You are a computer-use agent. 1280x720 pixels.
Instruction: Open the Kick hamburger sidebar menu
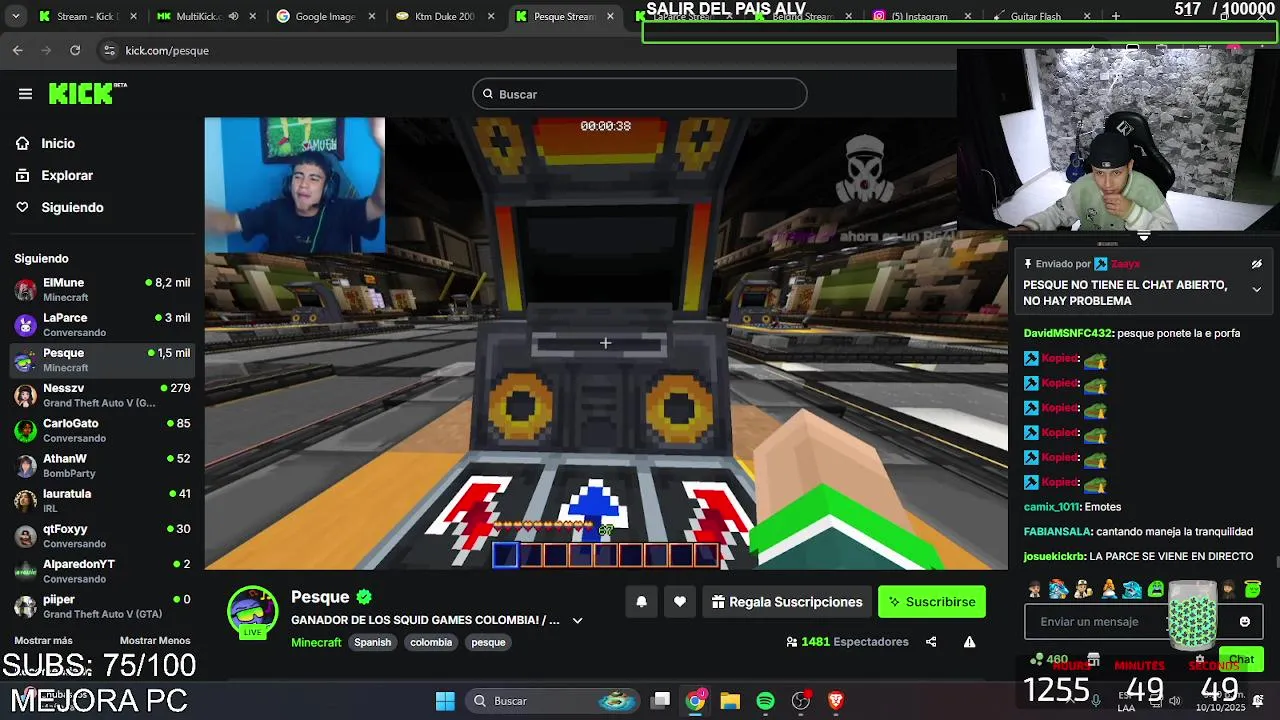[x=25, y=94]
